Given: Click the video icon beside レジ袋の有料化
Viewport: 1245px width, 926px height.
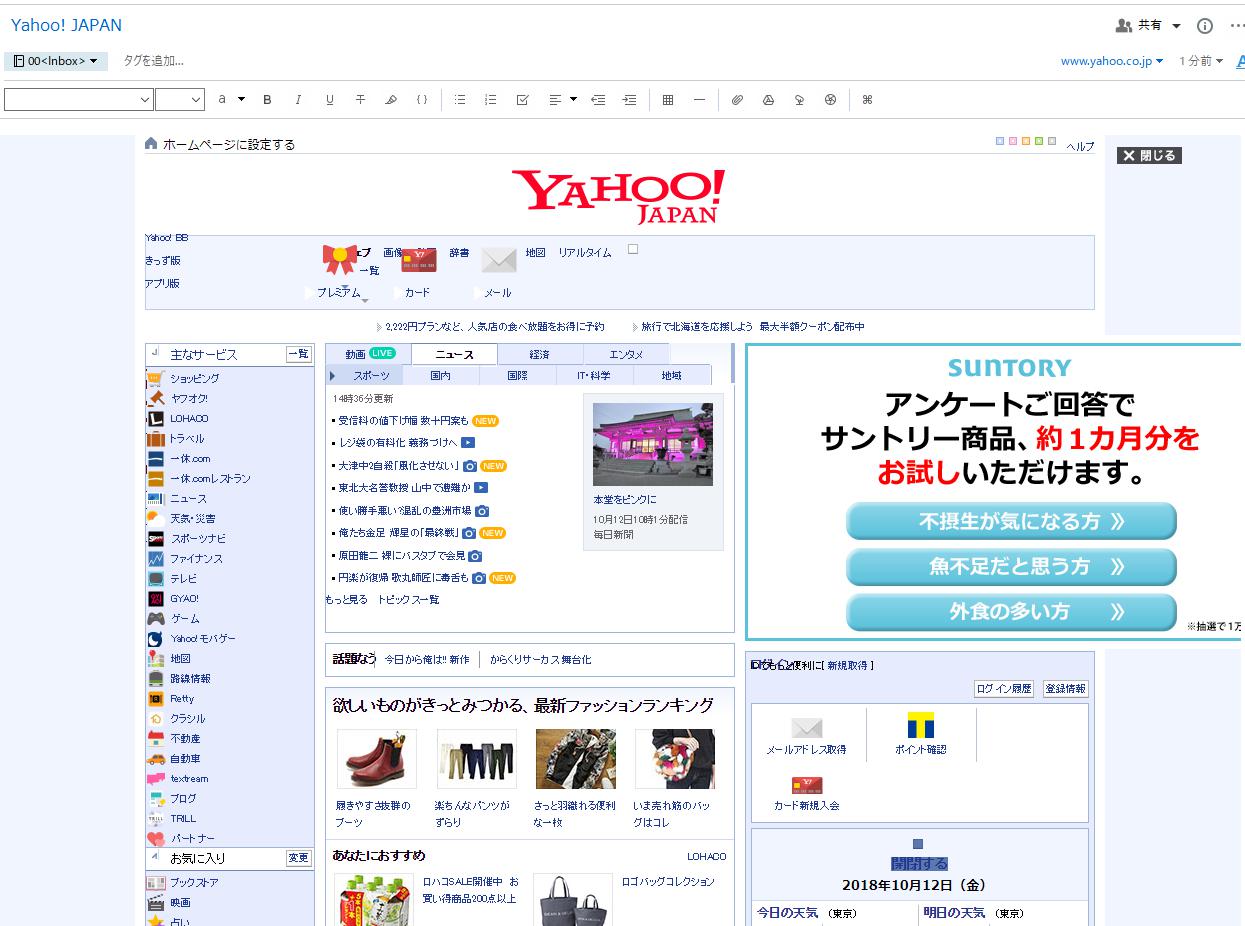Looking at the screenshot, I should (x=468, y=443).
